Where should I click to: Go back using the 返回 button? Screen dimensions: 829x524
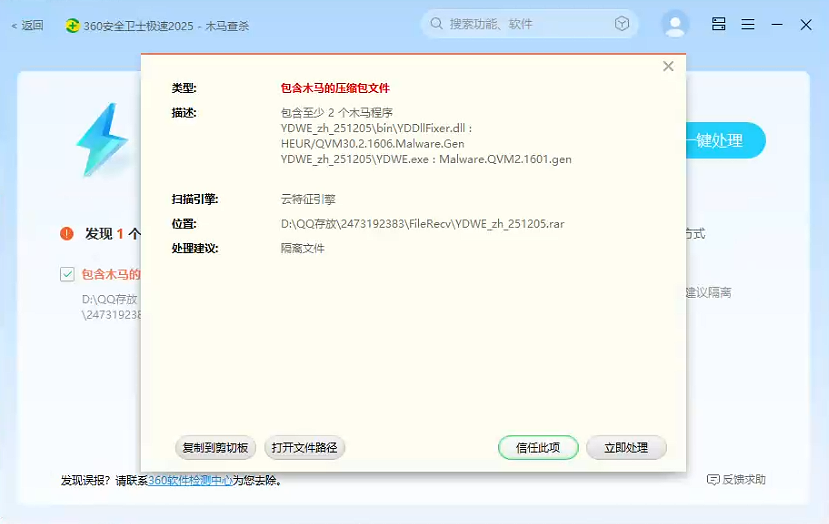tap(27, 25)
